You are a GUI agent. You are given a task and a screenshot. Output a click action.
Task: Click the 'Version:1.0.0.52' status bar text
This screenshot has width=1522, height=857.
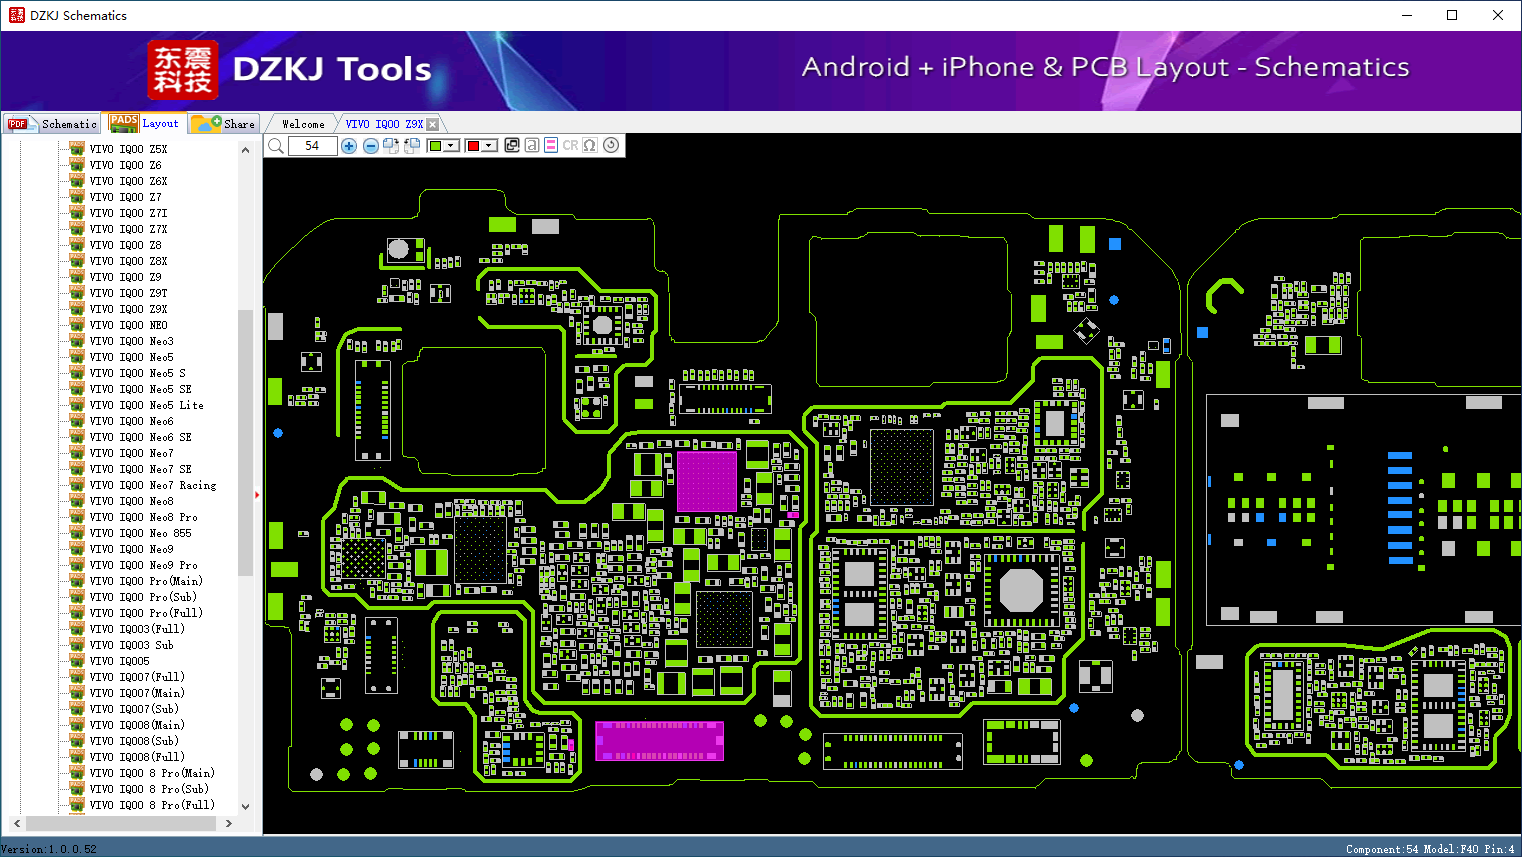tap(49, 849)
